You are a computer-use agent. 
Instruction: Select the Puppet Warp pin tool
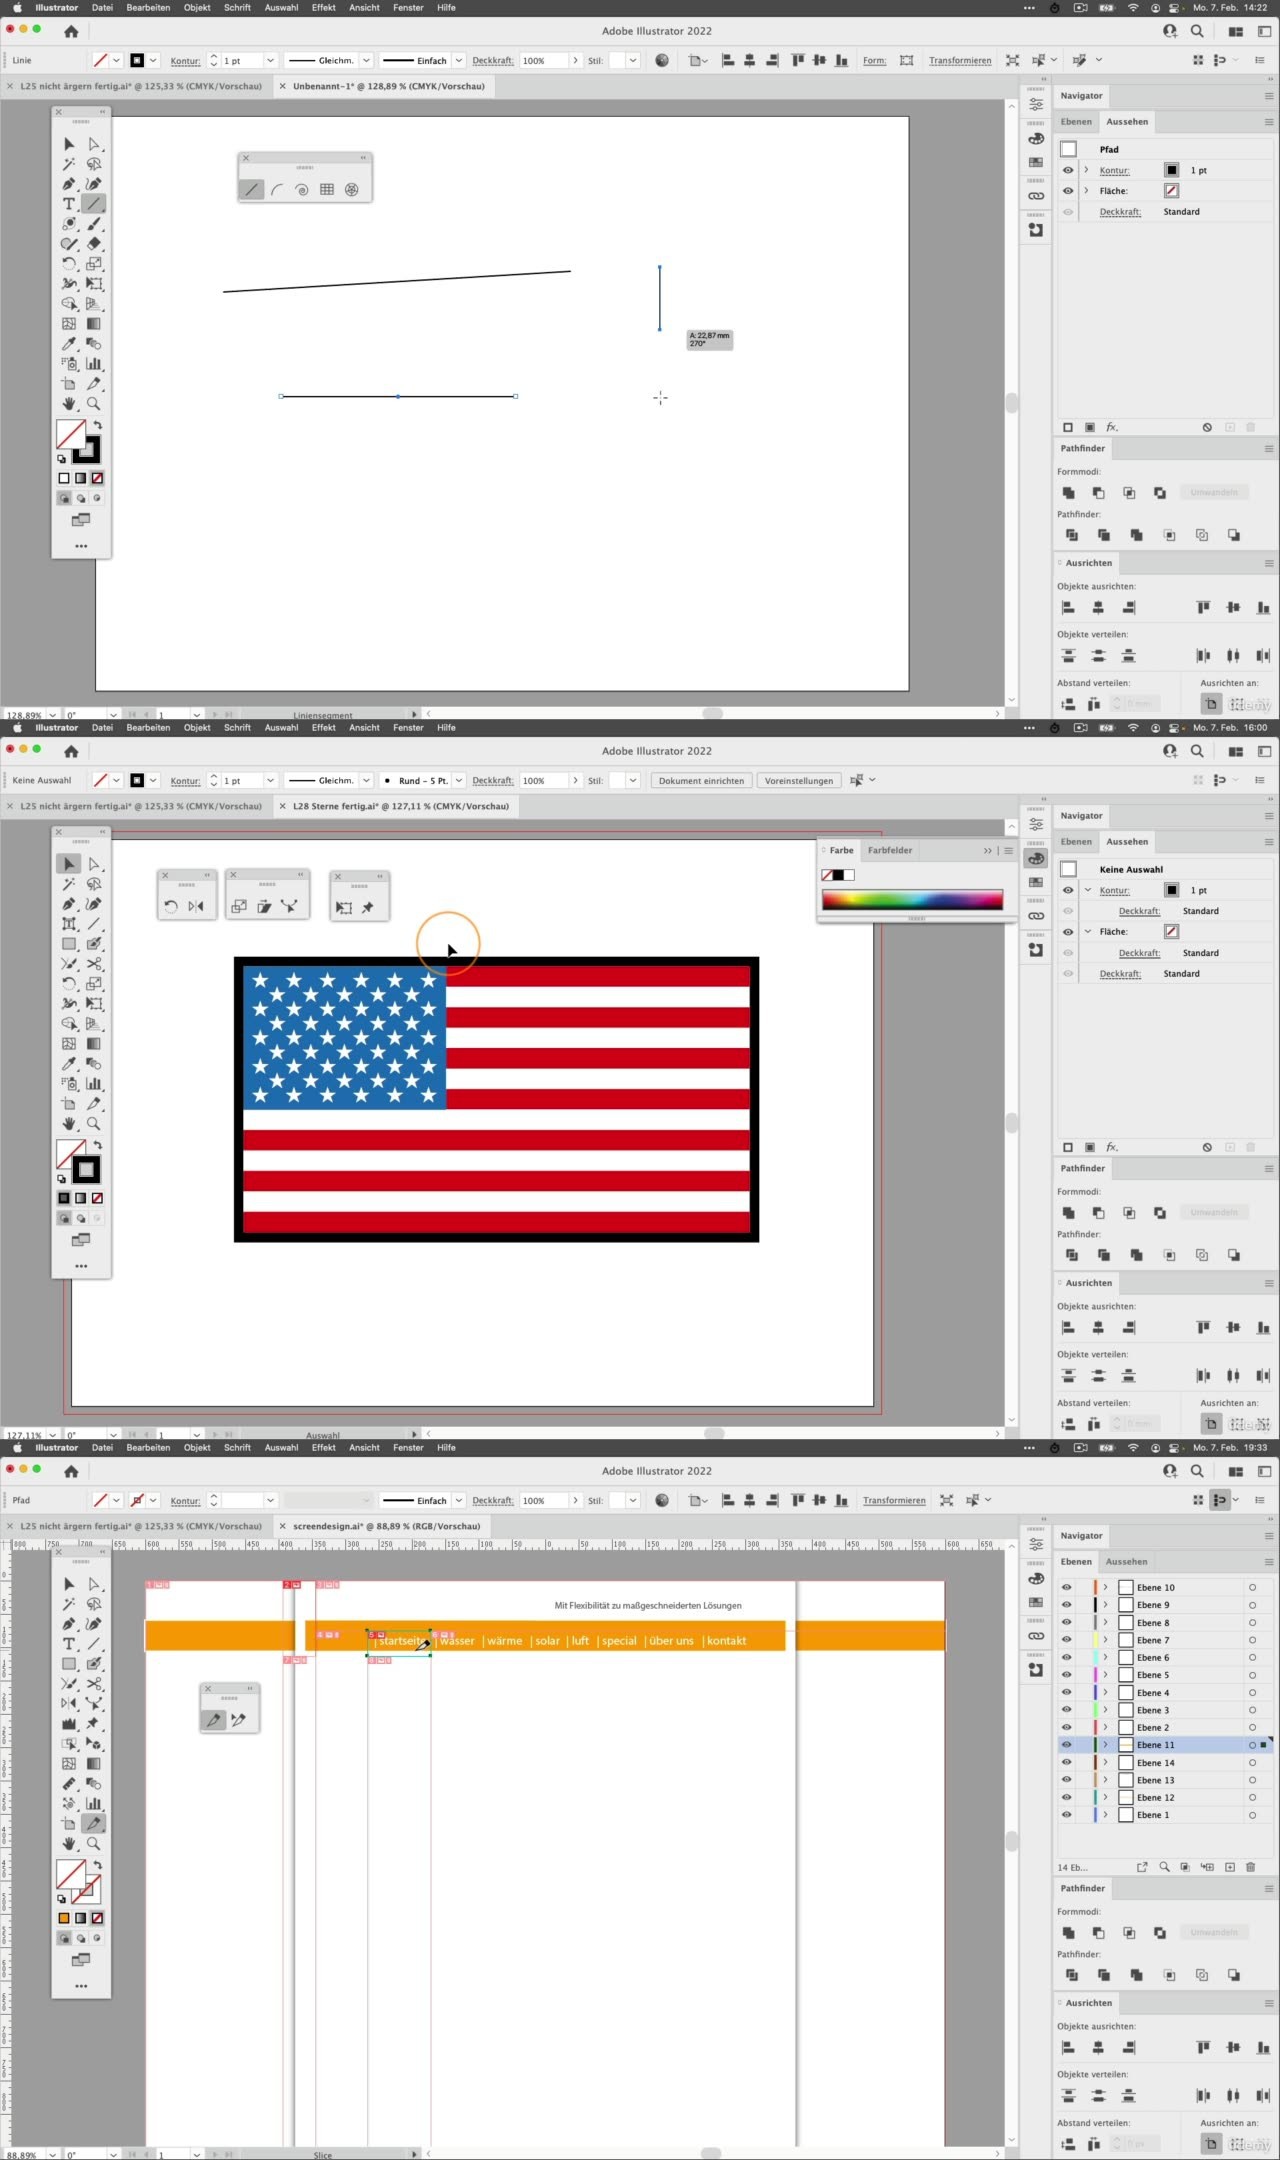[x=368, y=908]
